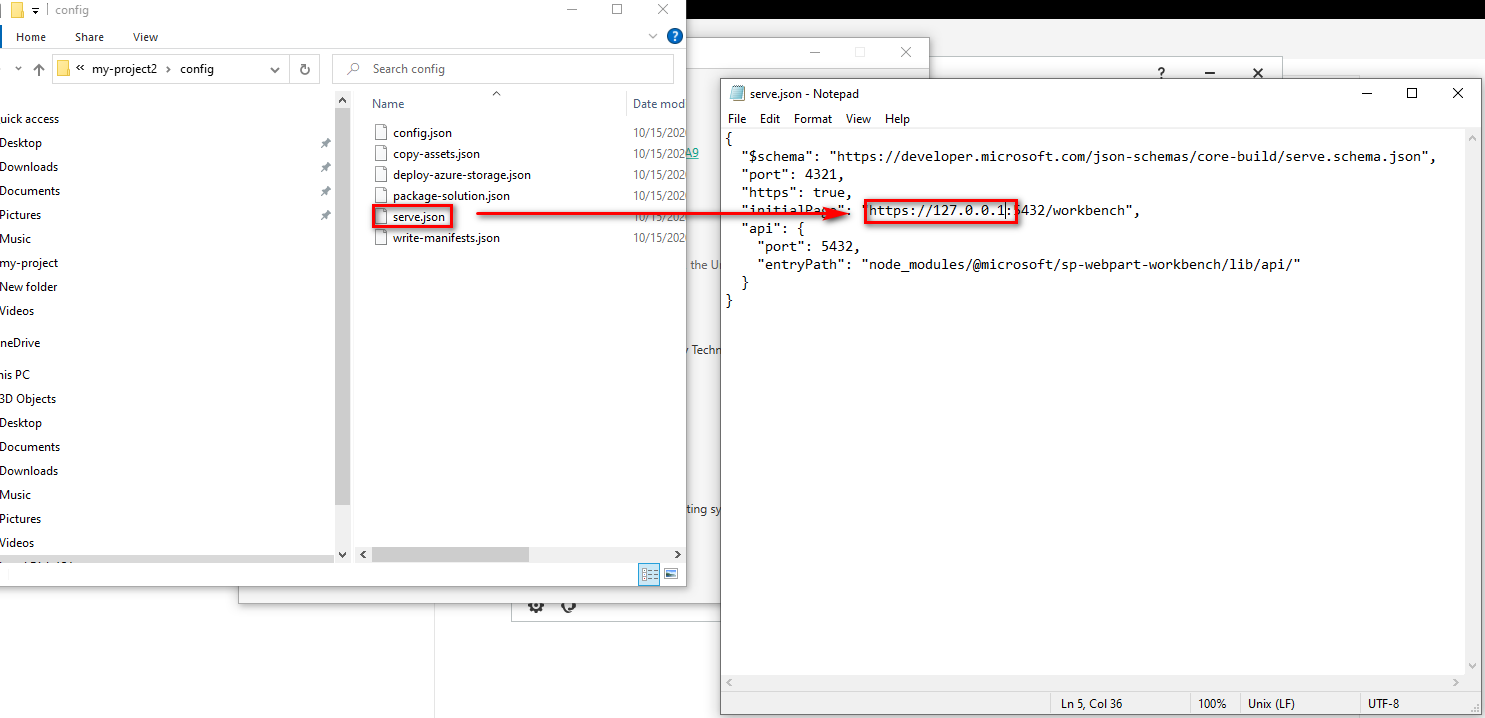This screenshot has width=1485, height=718.
Task: Unpin Desktop using its pin icon
Action: [325, 143]
